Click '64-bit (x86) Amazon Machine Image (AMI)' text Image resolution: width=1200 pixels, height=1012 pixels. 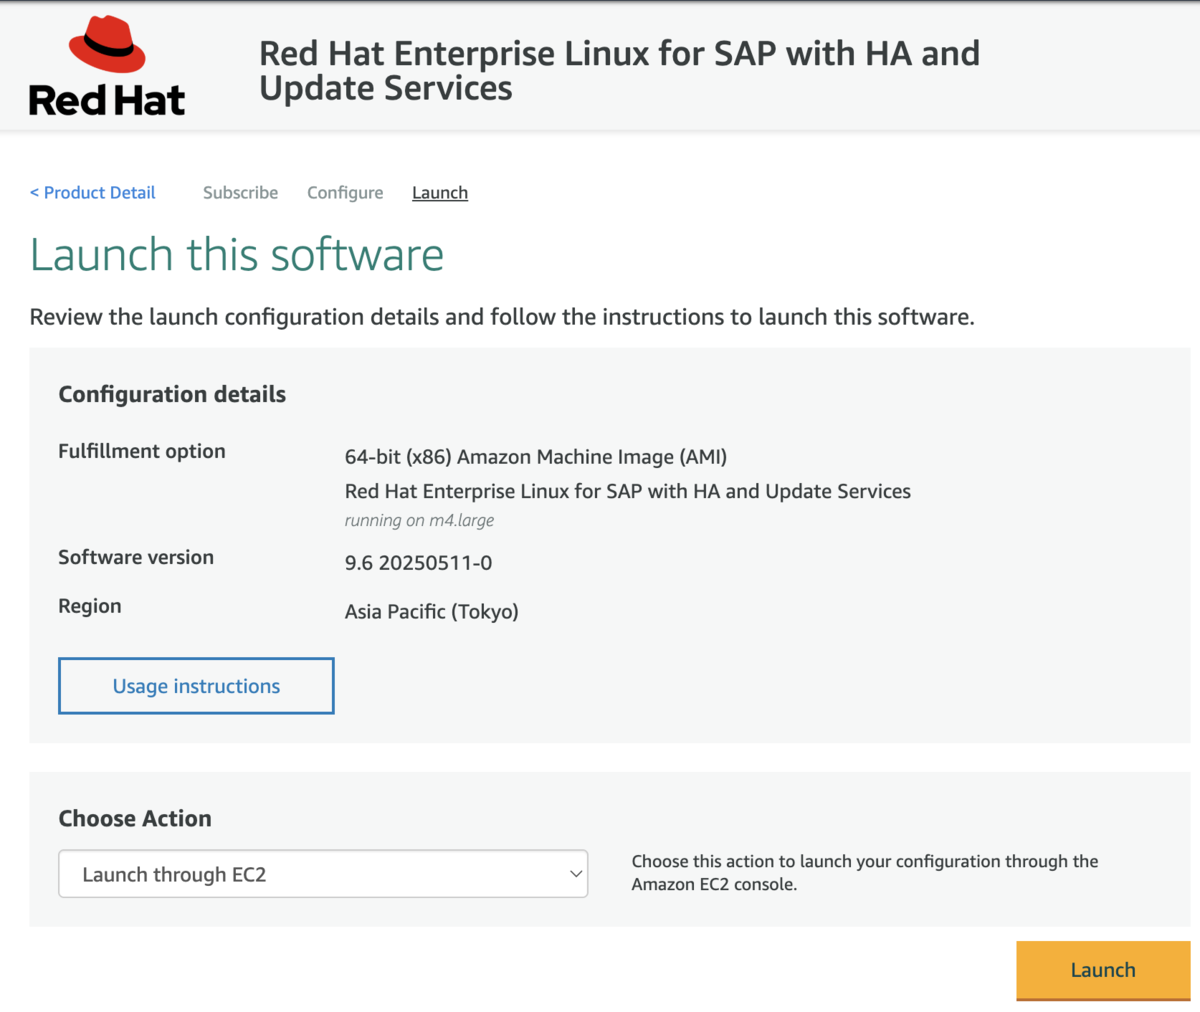click(536, 457)
